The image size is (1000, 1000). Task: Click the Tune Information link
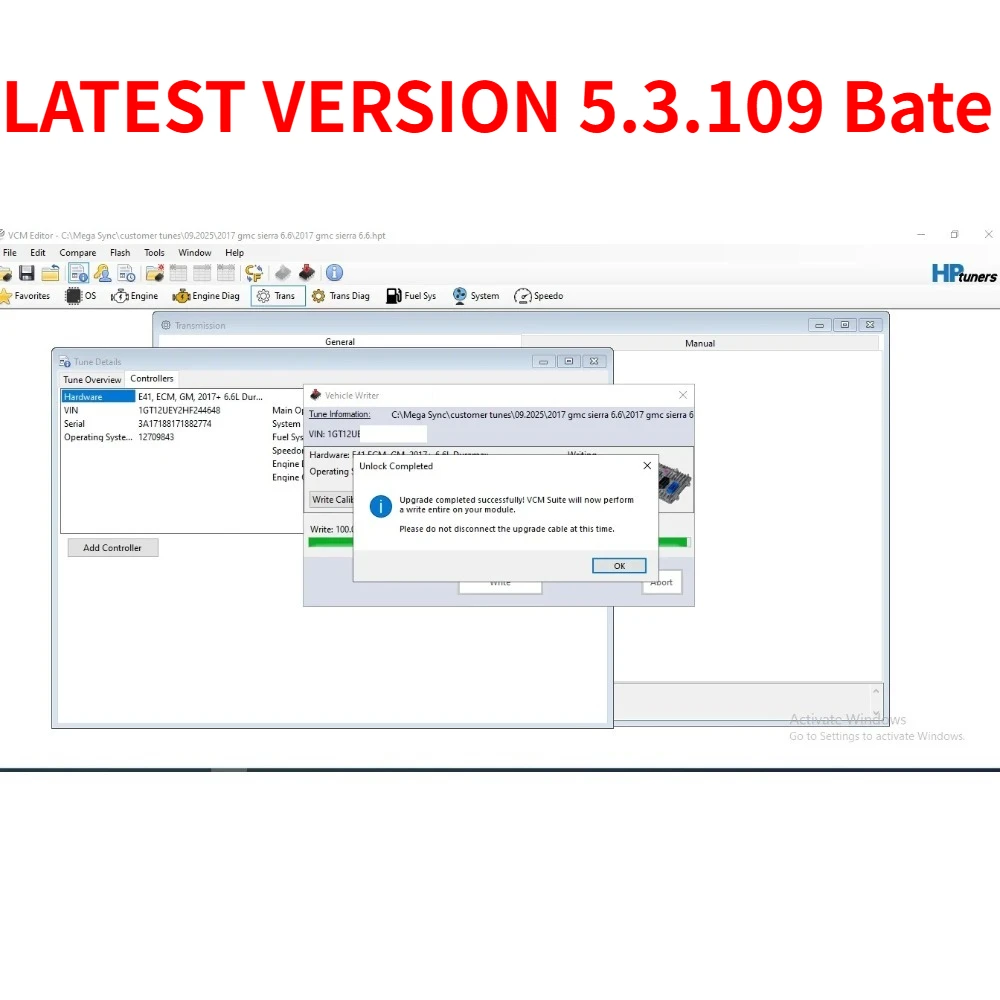pos(339,414)
